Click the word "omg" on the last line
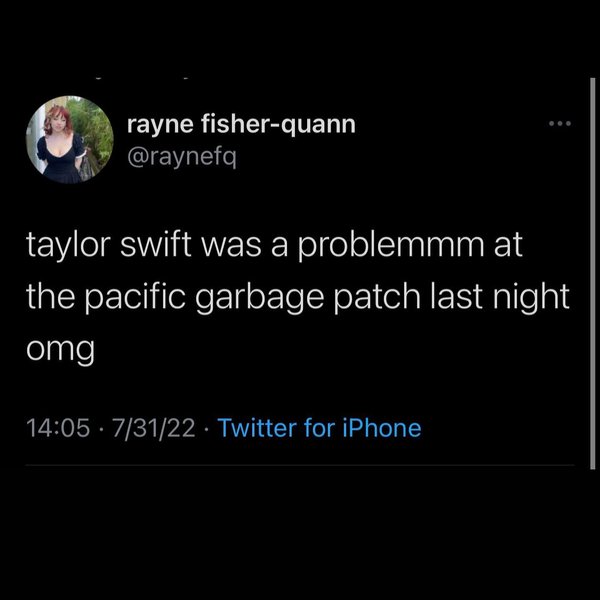 coord(60,350)
